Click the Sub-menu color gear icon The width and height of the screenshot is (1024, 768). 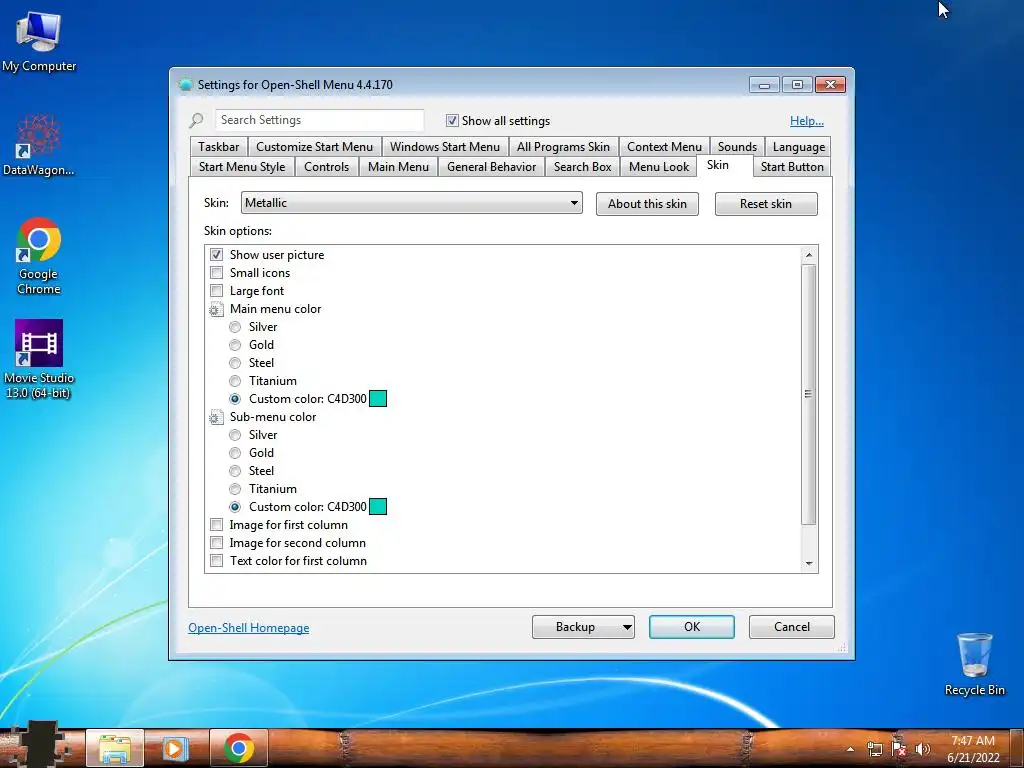(216, 417)
